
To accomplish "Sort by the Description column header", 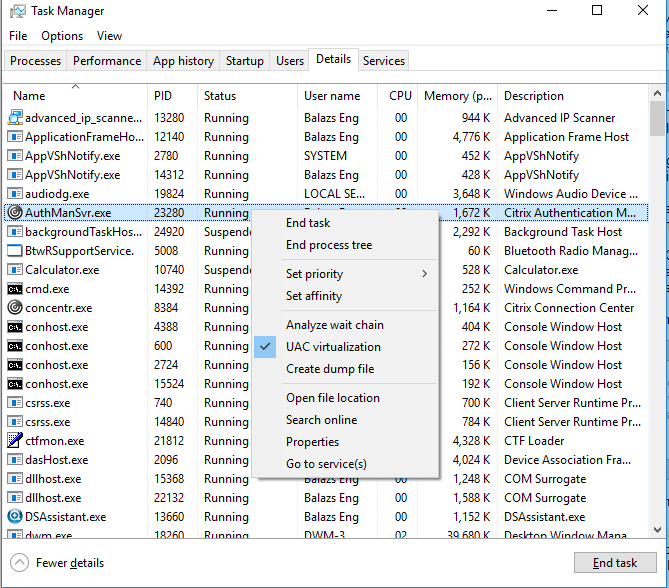I will point(573,96).
